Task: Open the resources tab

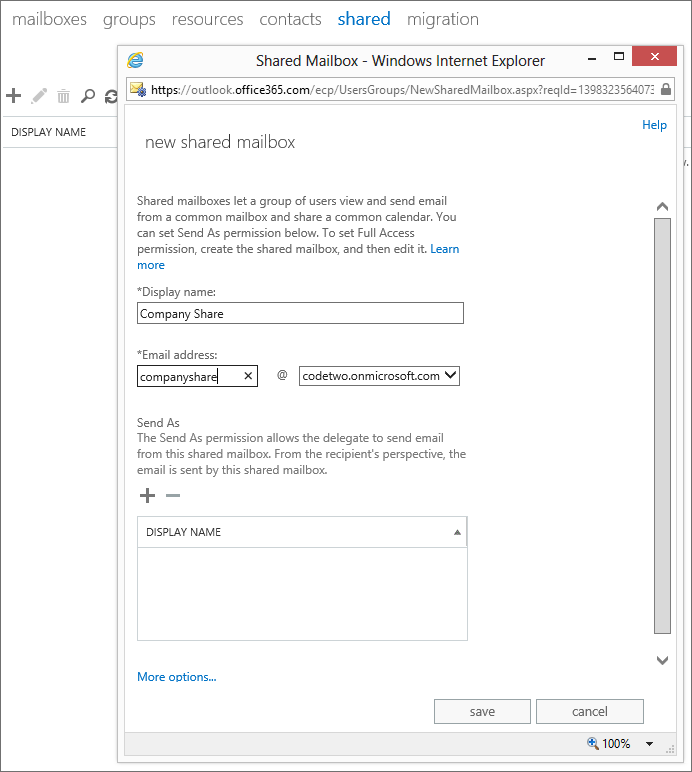Action: click(x=207, y=19)
